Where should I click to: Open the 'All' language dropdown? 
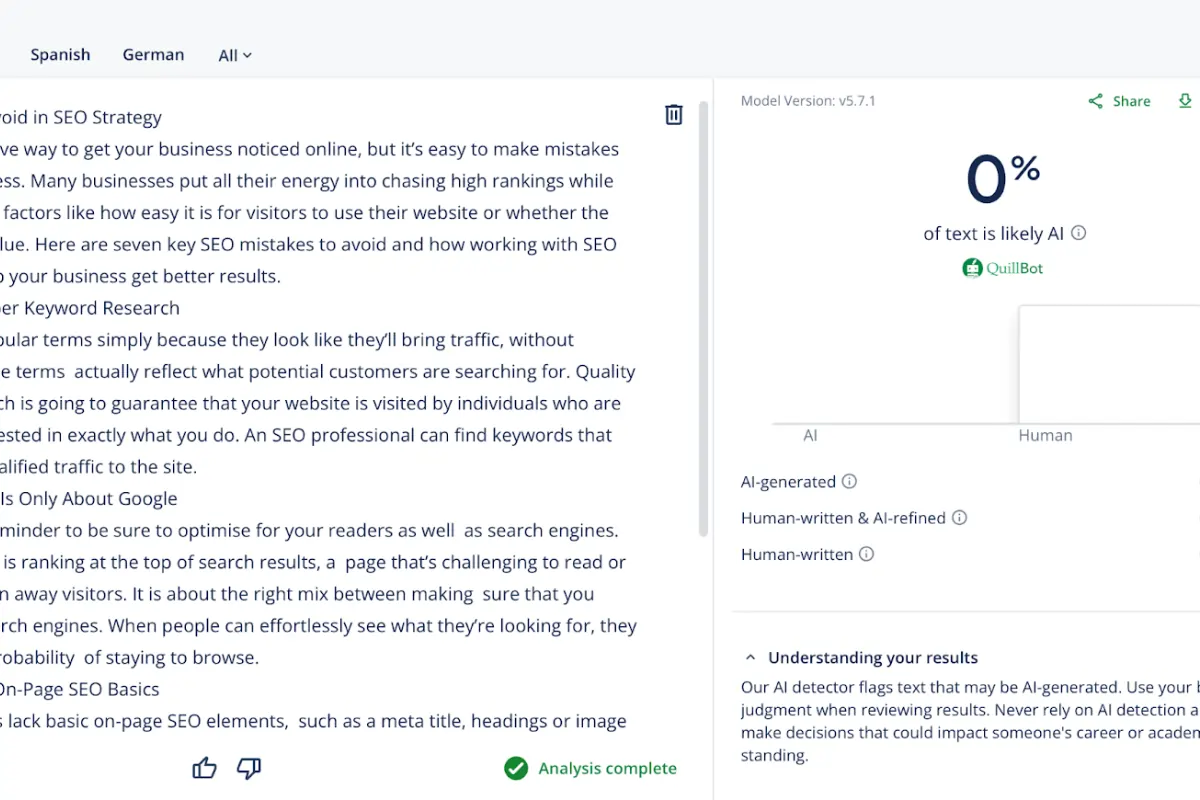click(234, 55)
